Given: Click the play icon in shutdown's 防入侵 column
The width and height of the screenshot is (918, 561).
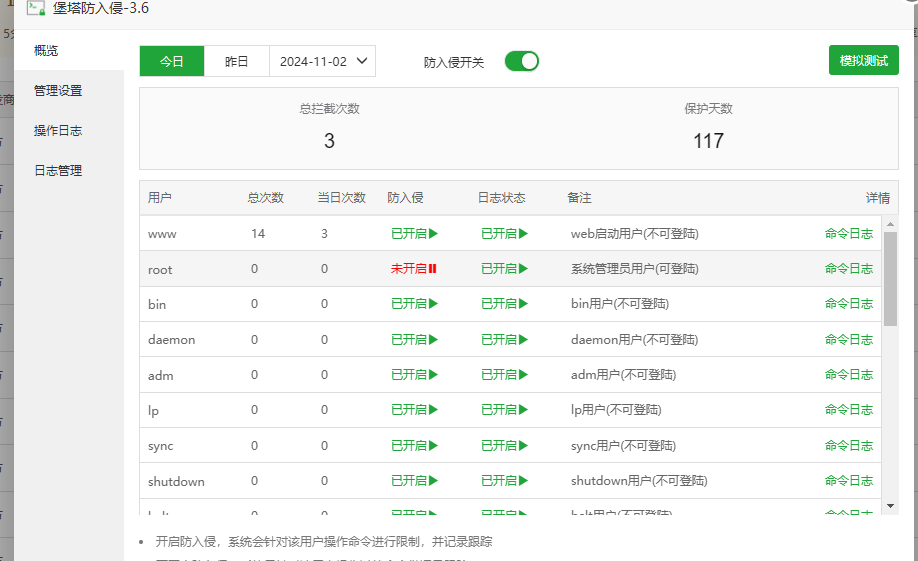Looking at the screenshot, I should [433, 481].
